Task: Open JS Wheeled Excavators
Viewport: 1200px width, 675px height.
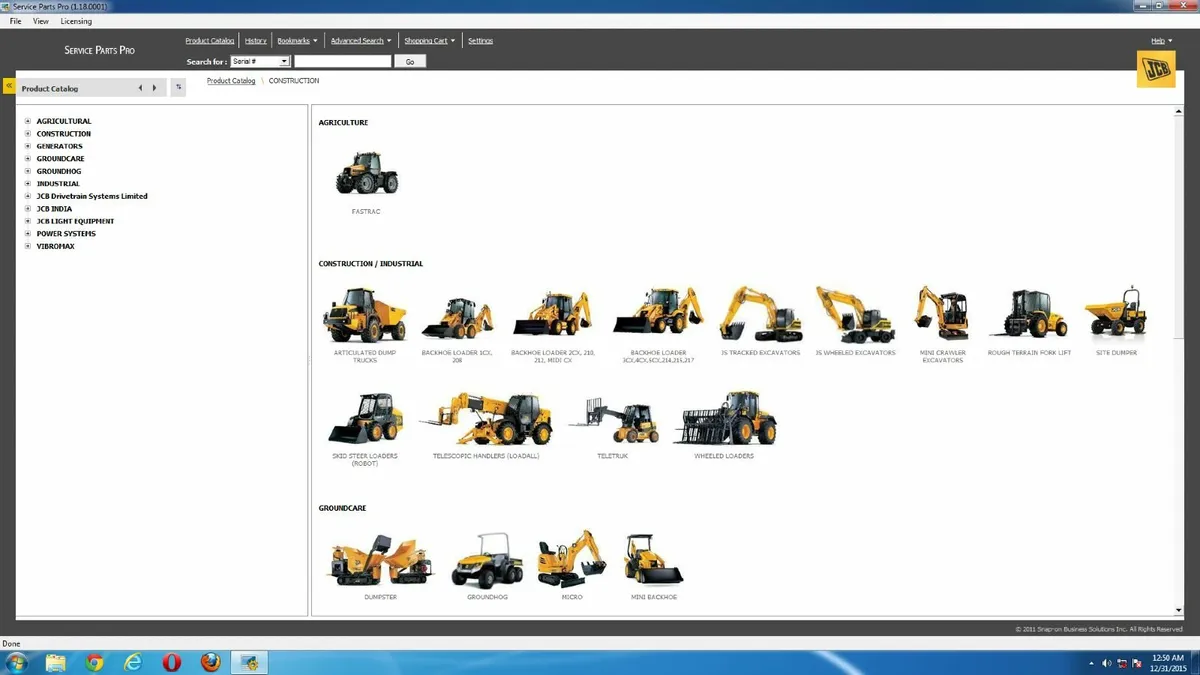Action: point(854,314)
